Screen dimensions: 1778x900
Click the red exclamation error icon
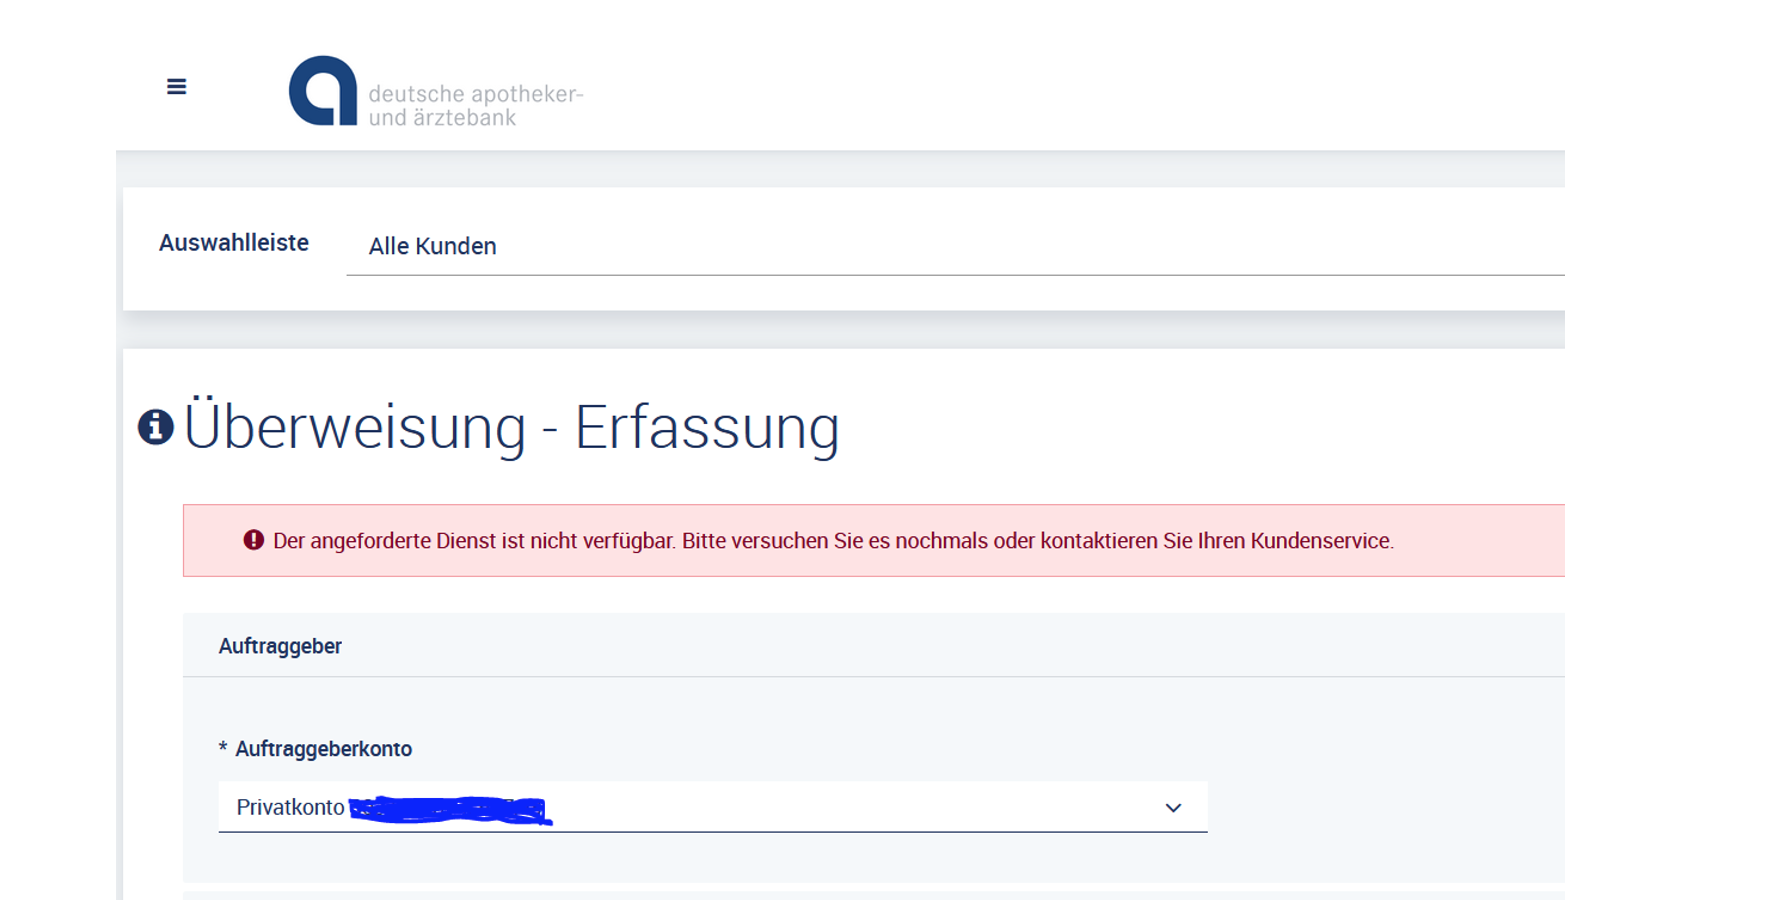pyautogui.click(x=254, y=540)
